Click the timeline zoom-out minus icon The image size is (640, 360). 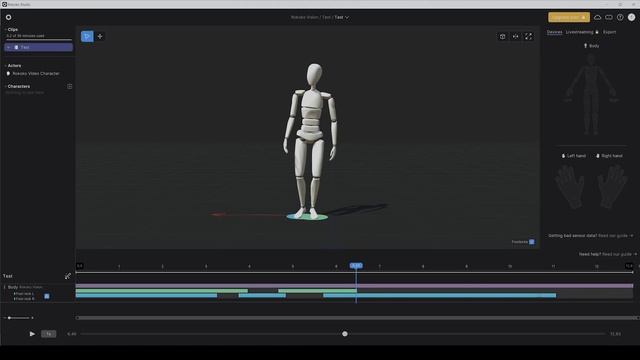point(5,318)
